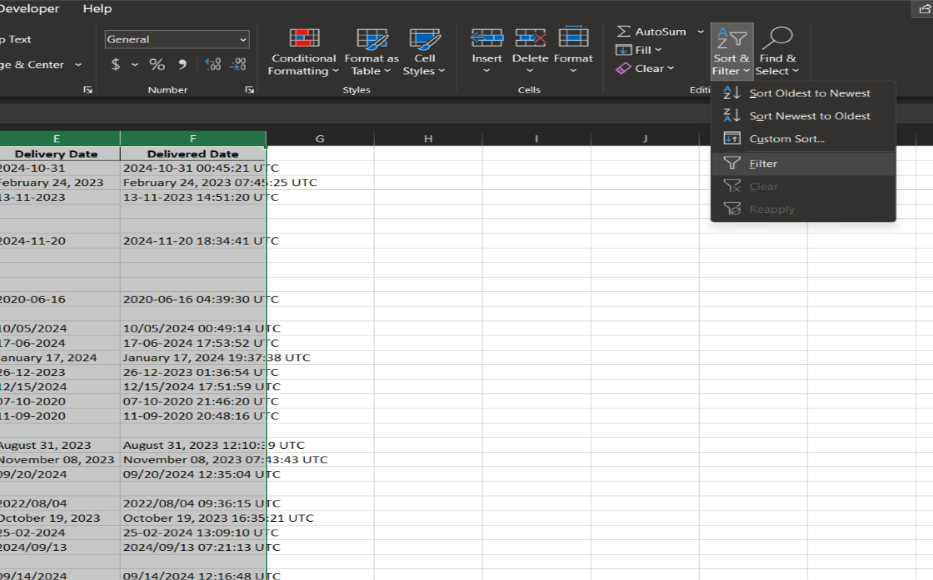This screenshot has width=933, height=580.
Task: Apply Comma Style format
Action: pos(183,64)
